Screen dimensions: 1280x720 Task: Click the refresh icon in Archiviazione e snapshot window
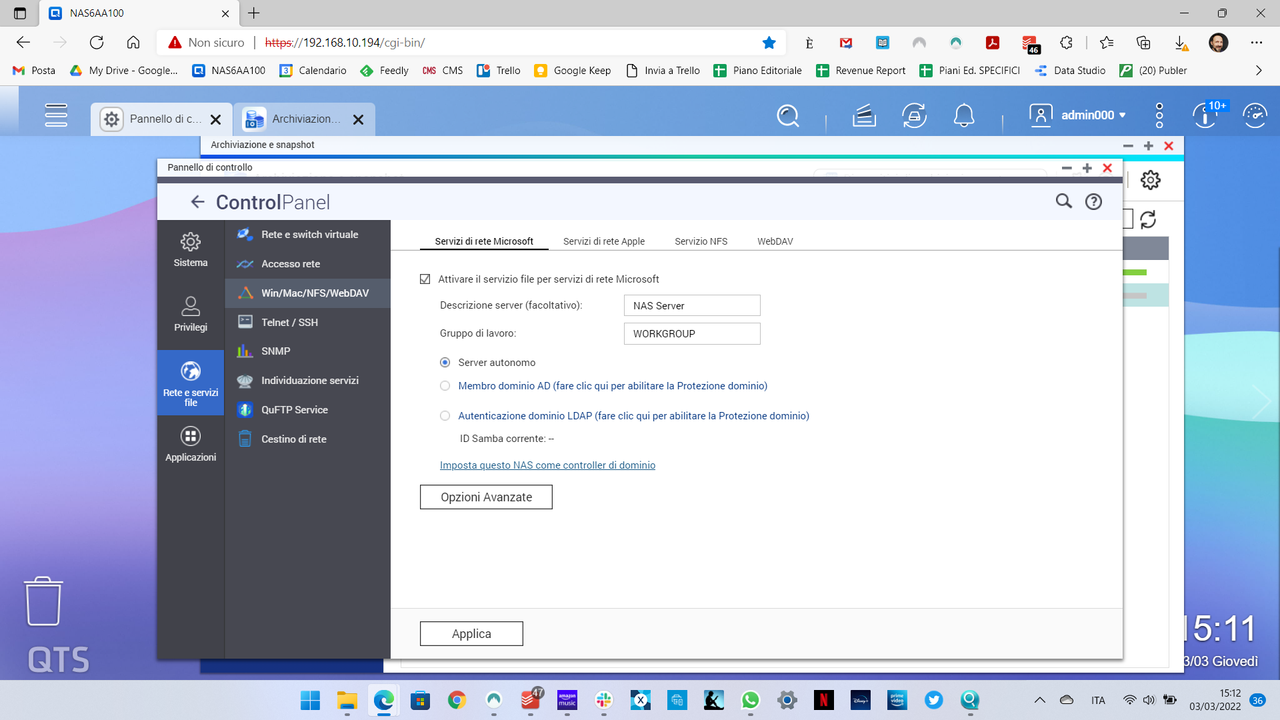click(1148, 219)
